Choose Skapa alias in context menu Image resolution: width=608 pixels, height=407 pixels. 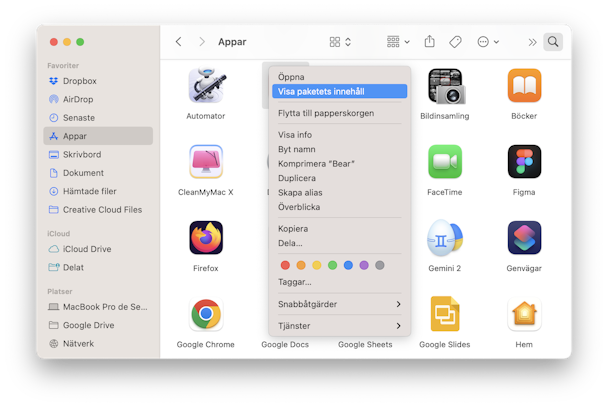339,193
